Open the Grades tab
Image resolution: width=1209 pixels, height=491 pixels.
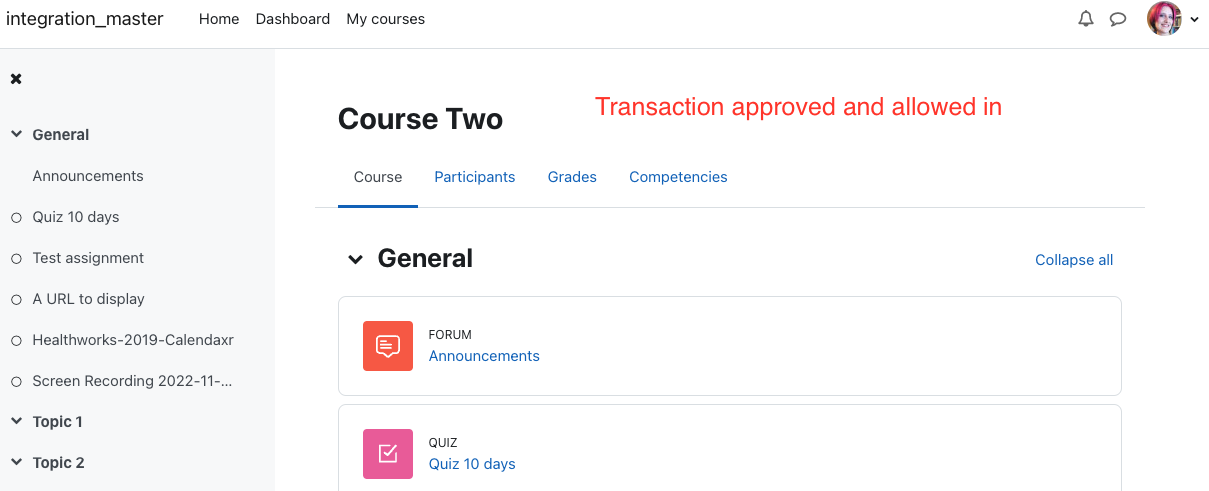point(572,177)
